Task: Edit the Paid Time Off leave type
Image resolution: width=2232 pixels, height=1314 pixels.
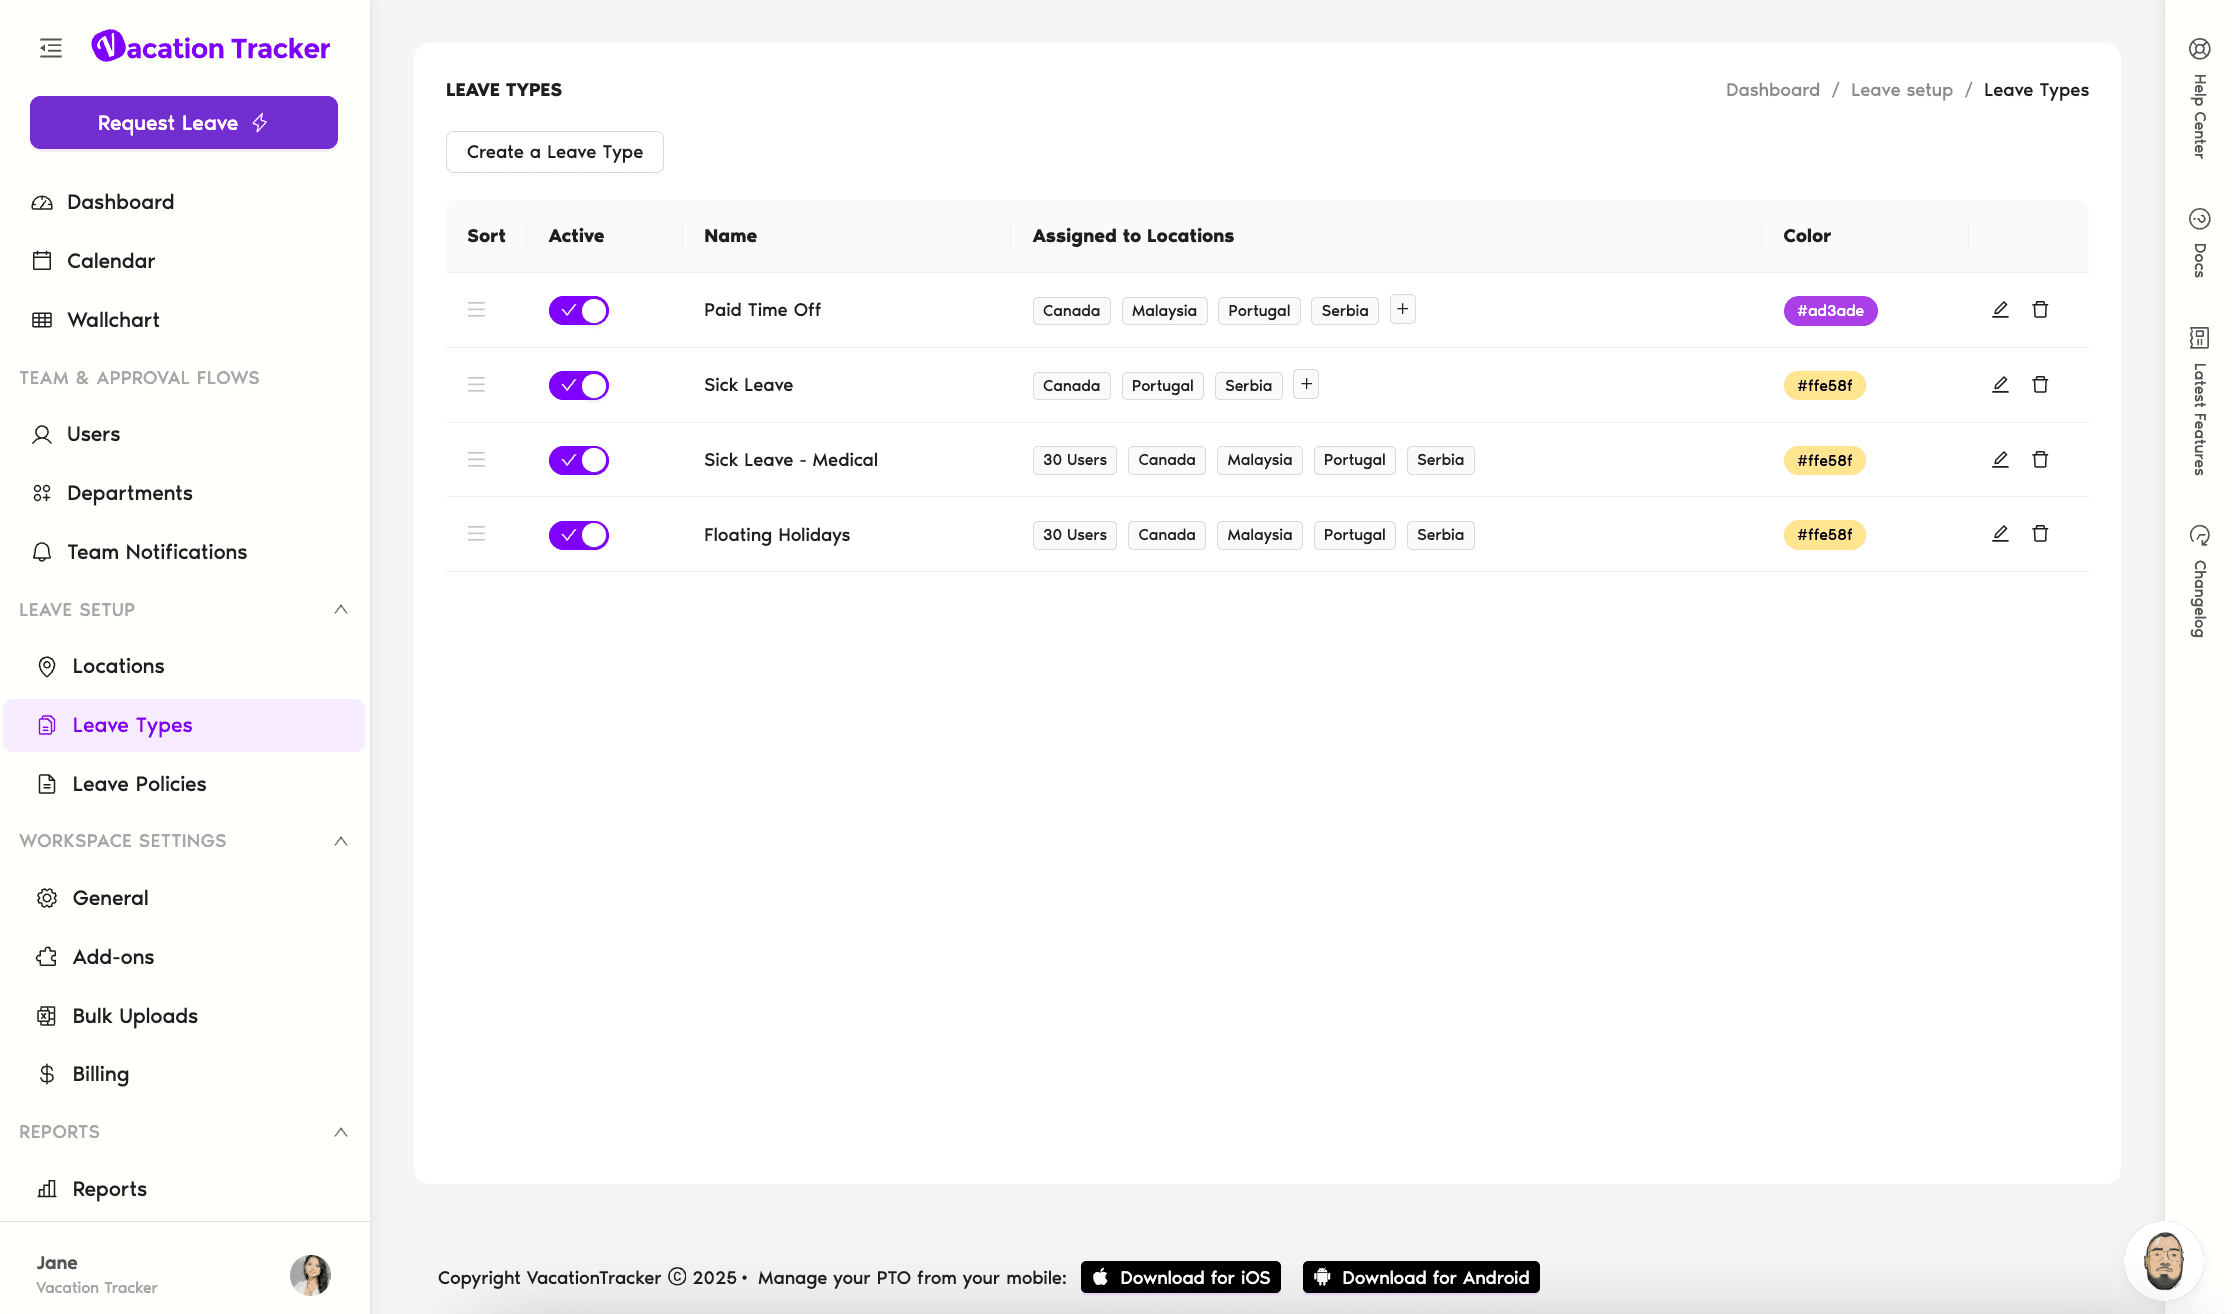Action: 2000,309
